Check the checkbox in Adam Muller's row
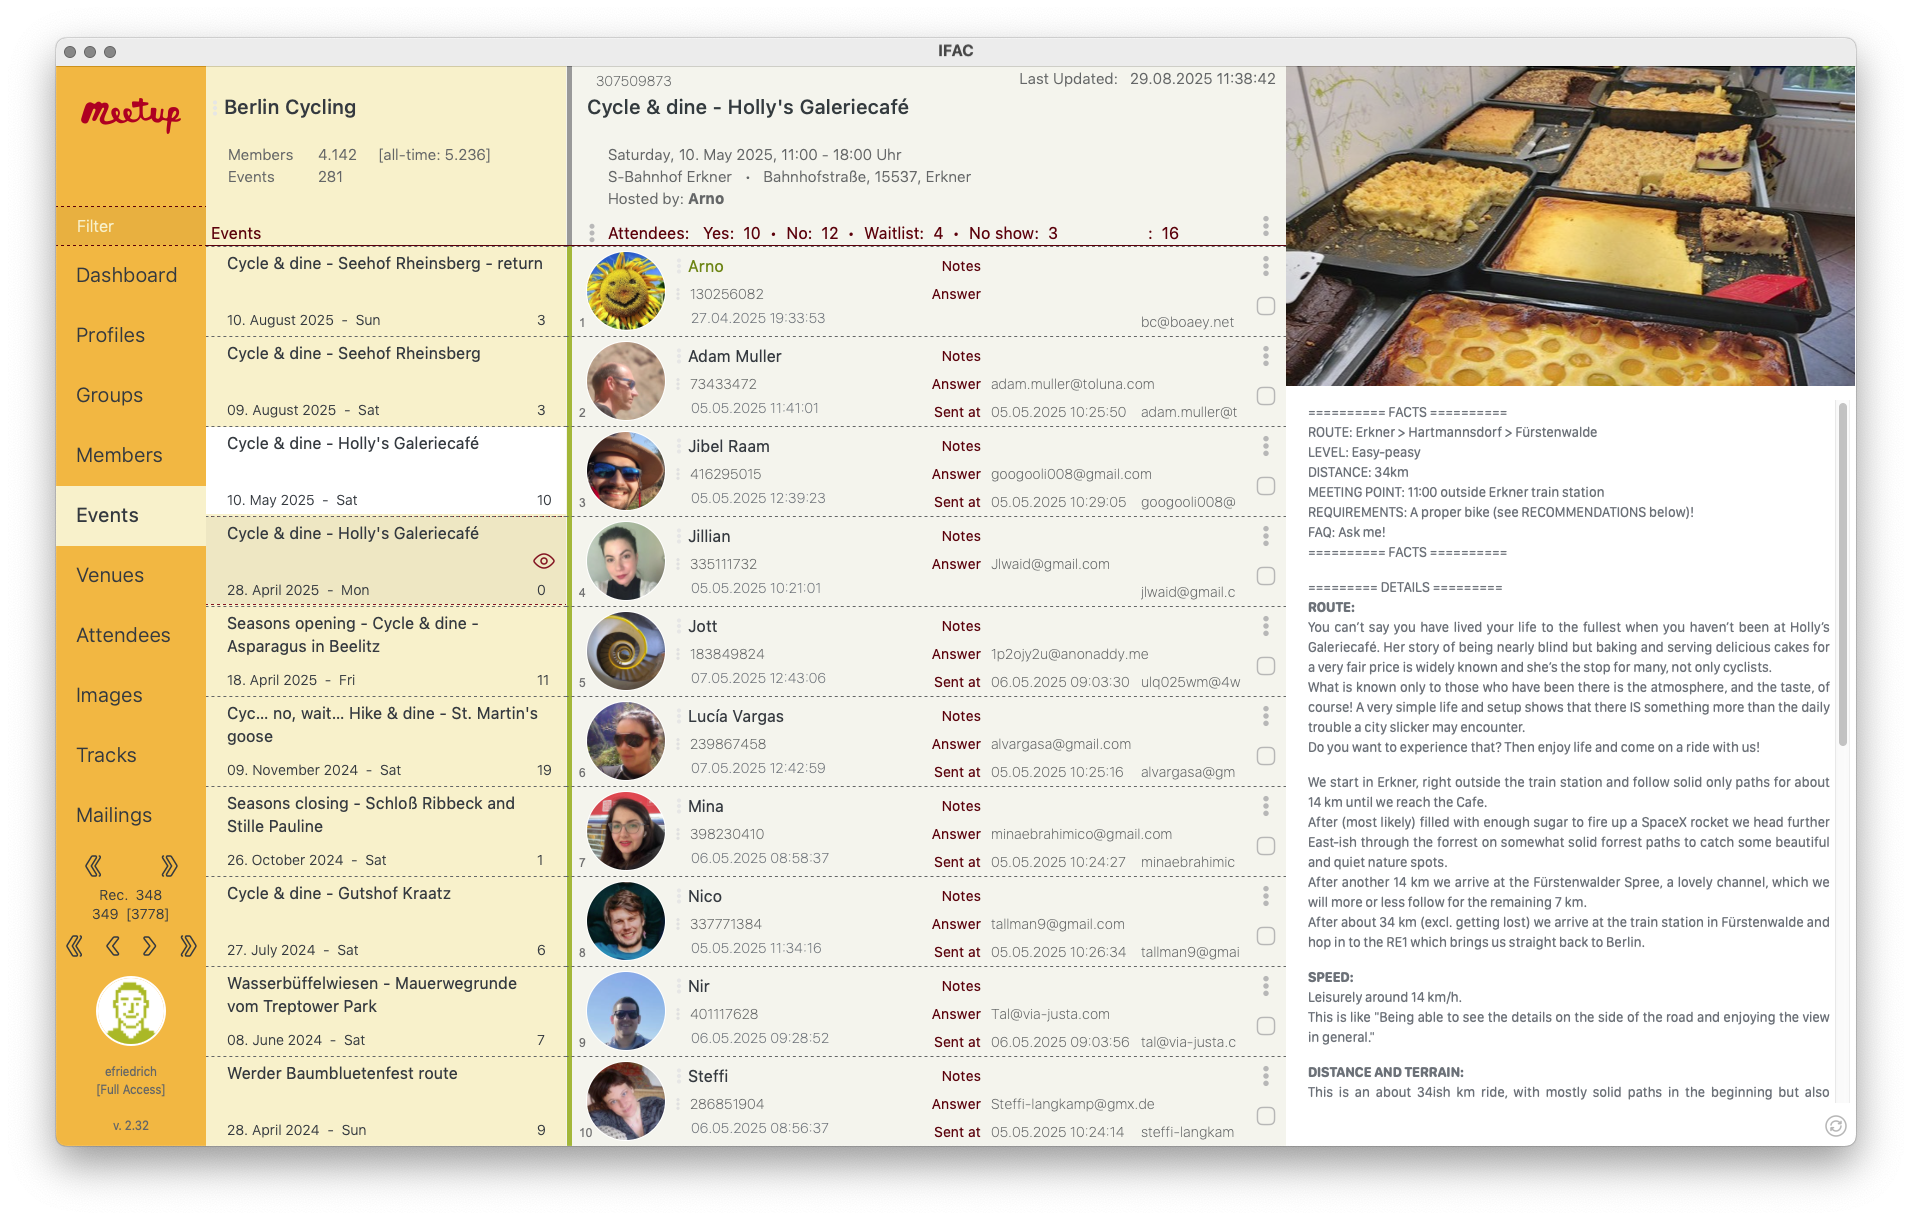The width and height of the screenshot is (1912, 1220). [1265, 396]
